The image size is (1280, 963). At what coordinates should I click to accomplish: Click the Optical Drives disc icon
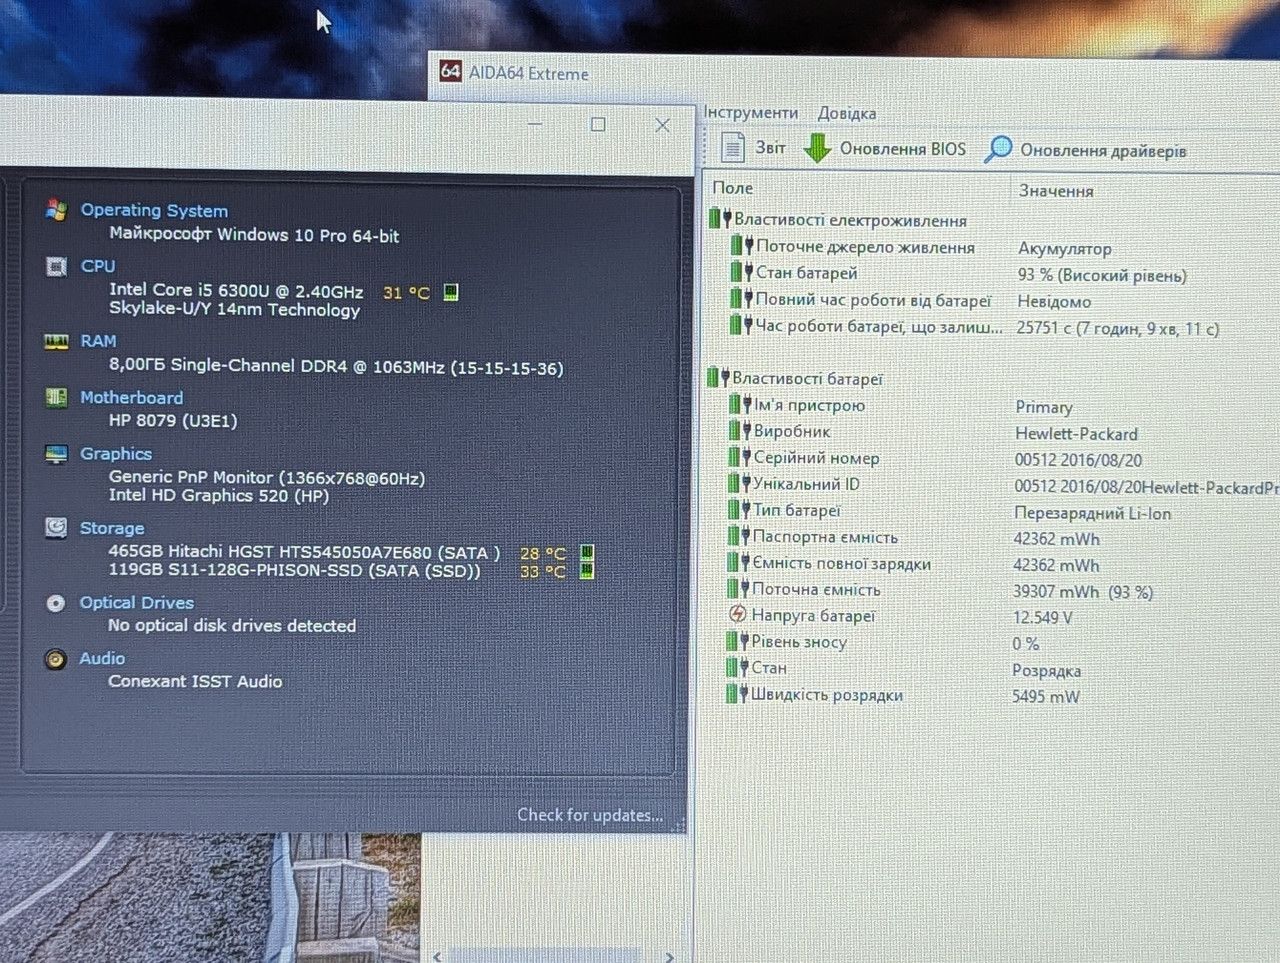pyautogui.click(x=56, y=603)
